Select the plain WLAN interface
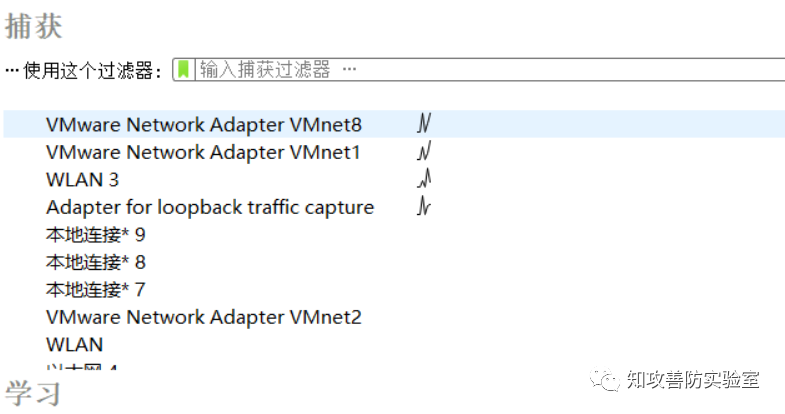Viewport: 785px width, 414px height. pos(75,344)
